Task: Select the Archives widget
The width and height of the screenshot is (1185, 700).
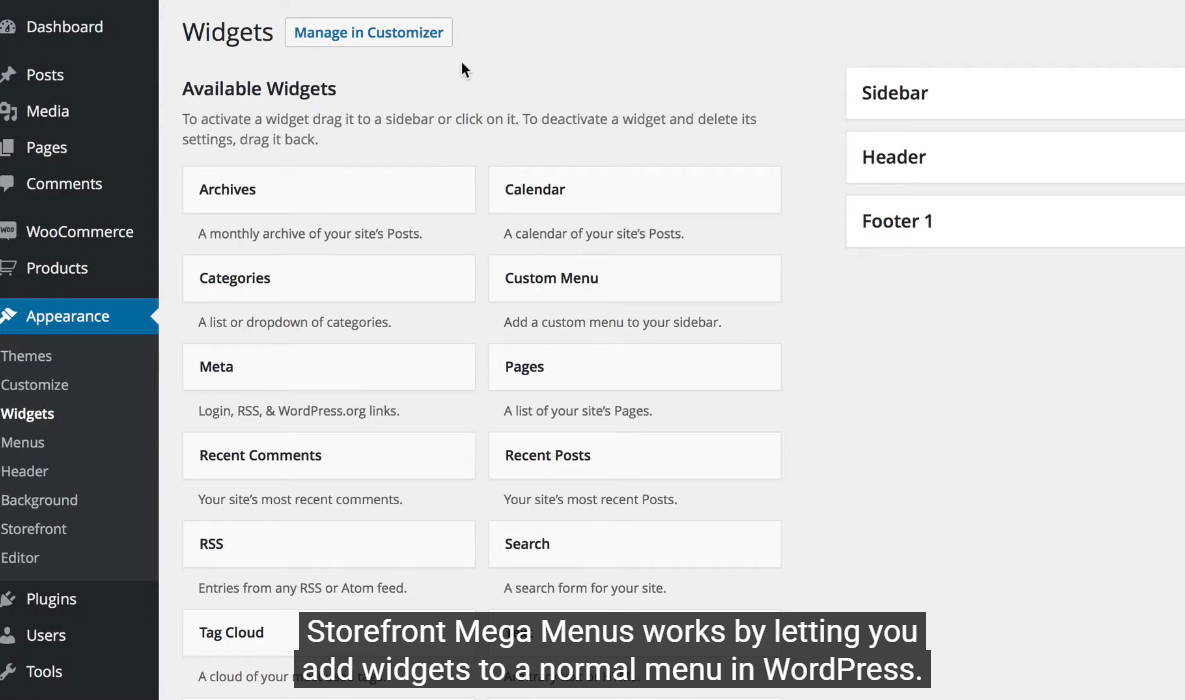Action: [328, 190]
